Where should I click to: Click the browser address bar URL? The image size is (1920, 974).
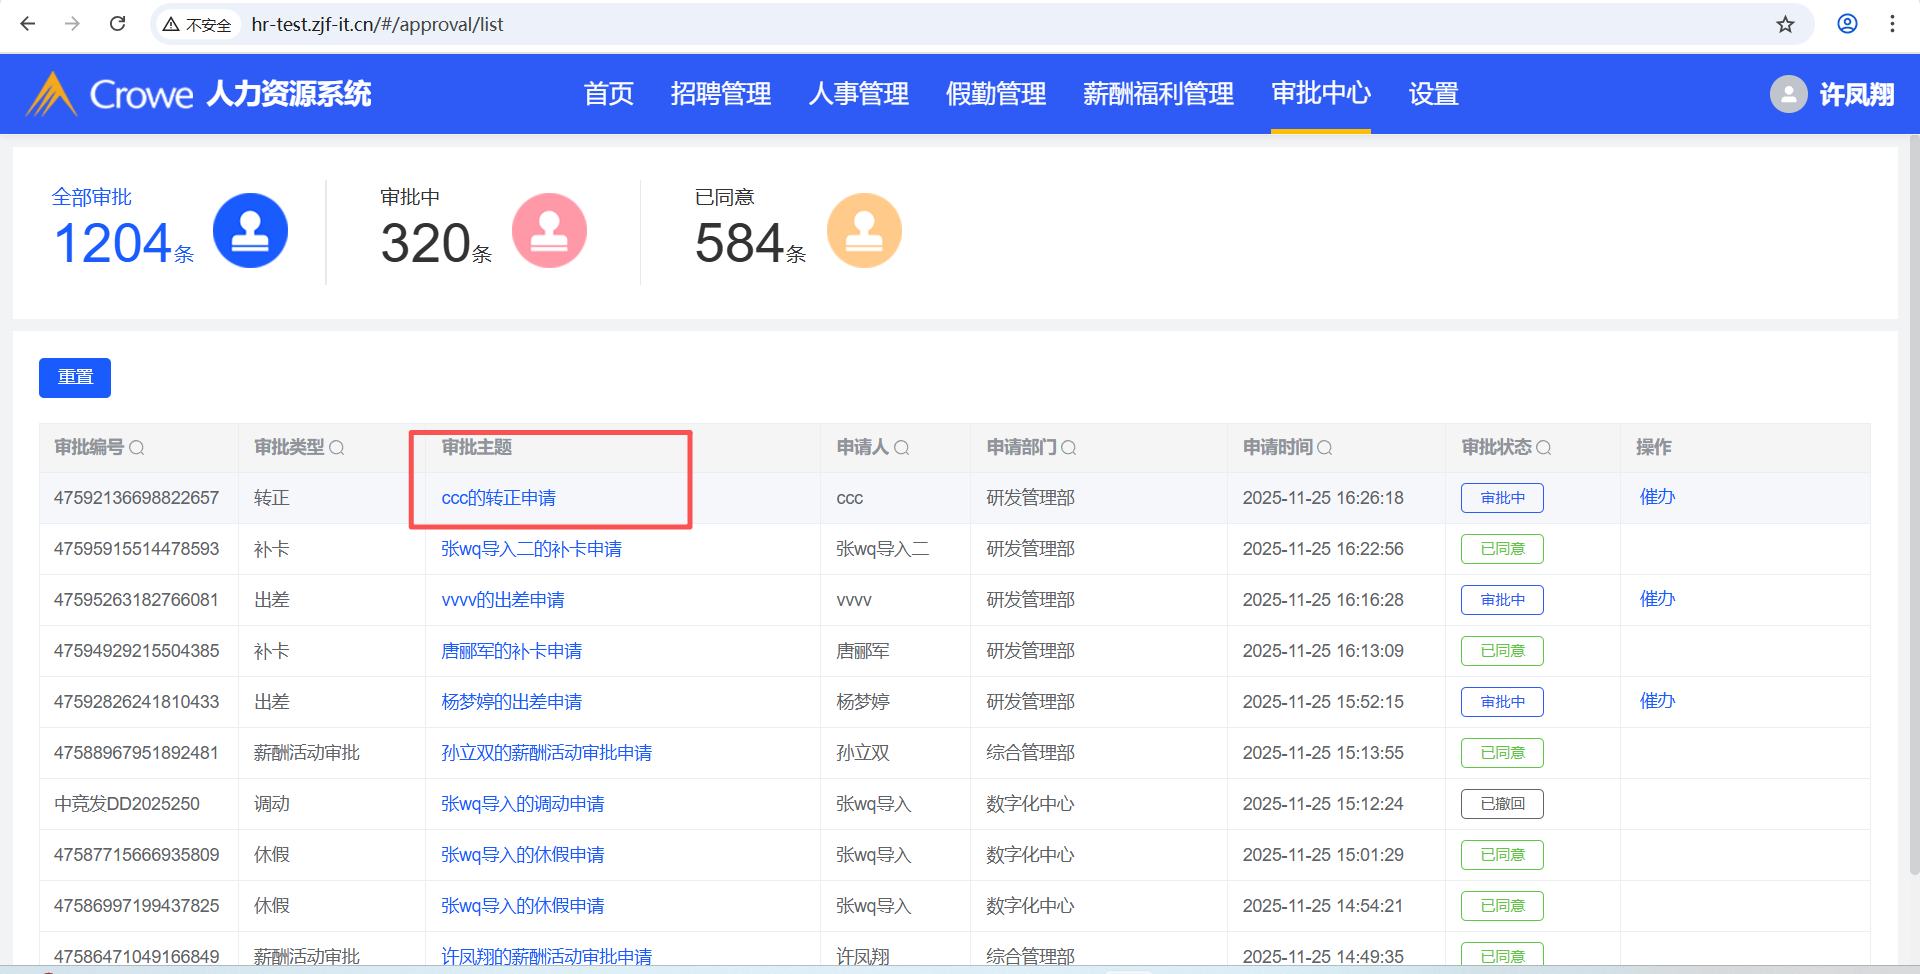pyautogui.click(x=377, y=24)
